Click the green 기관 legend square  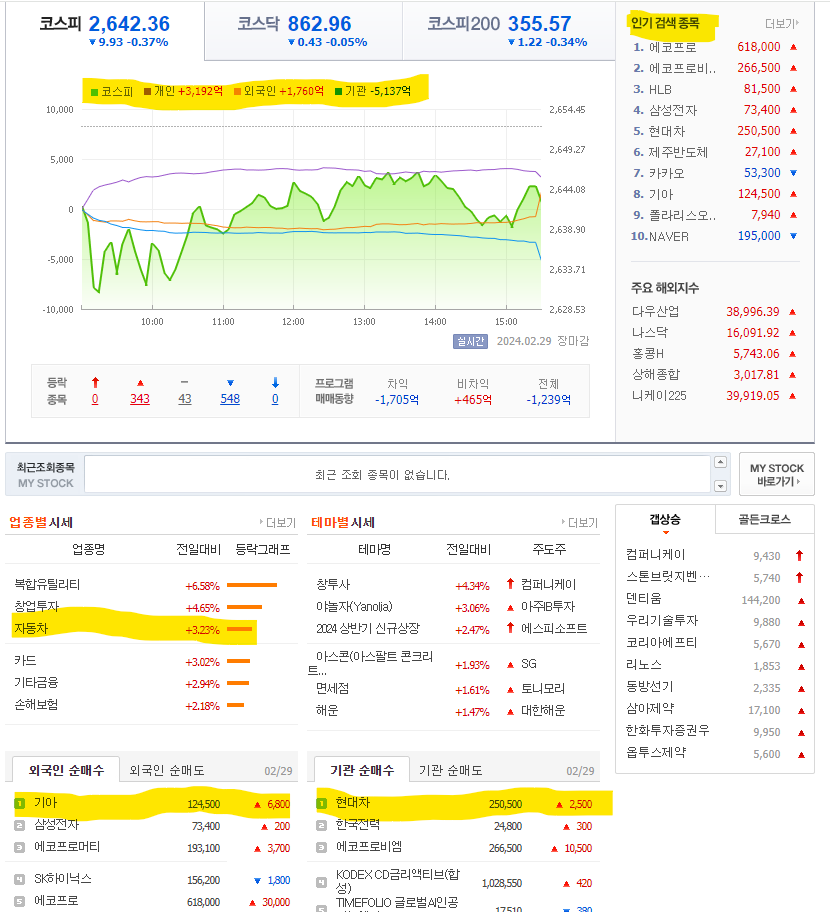click(339, 91)
